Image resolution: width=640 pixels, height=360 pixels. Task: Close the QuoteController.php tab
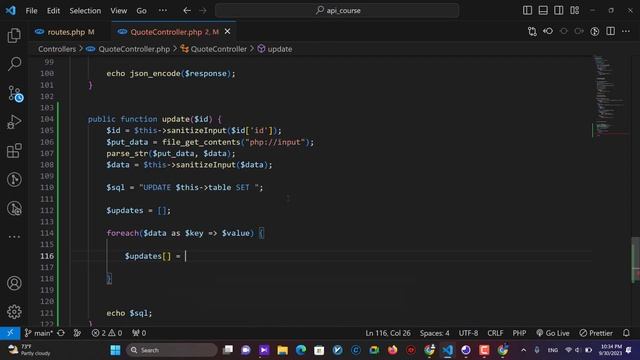coord(227,31)
